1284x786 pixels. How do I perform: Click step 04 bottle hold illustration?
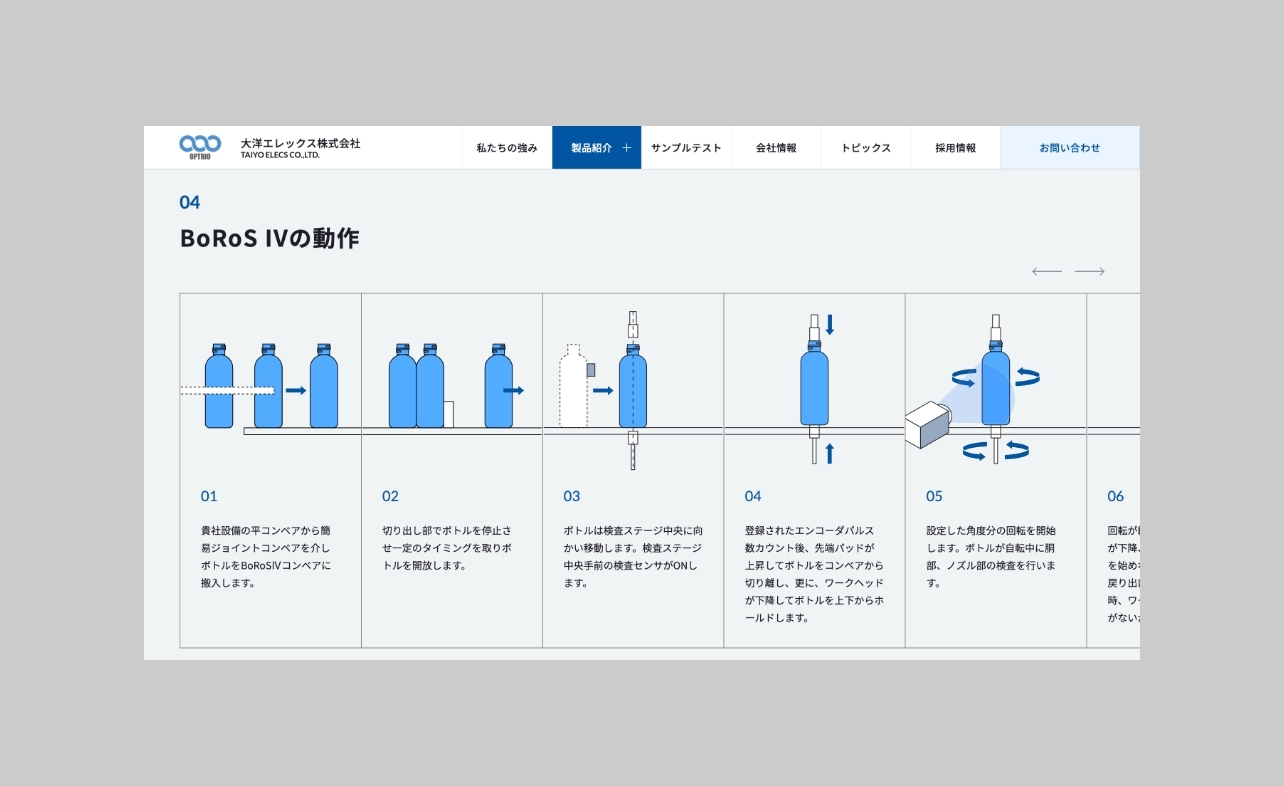click(x=815, y=388)
